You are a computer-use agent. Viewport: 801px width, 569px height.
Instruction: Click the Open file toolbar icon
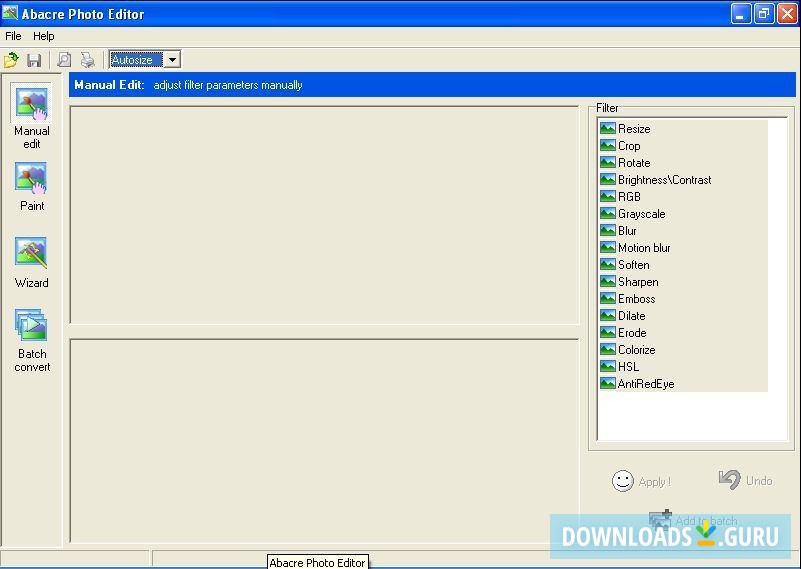(11, 60)
